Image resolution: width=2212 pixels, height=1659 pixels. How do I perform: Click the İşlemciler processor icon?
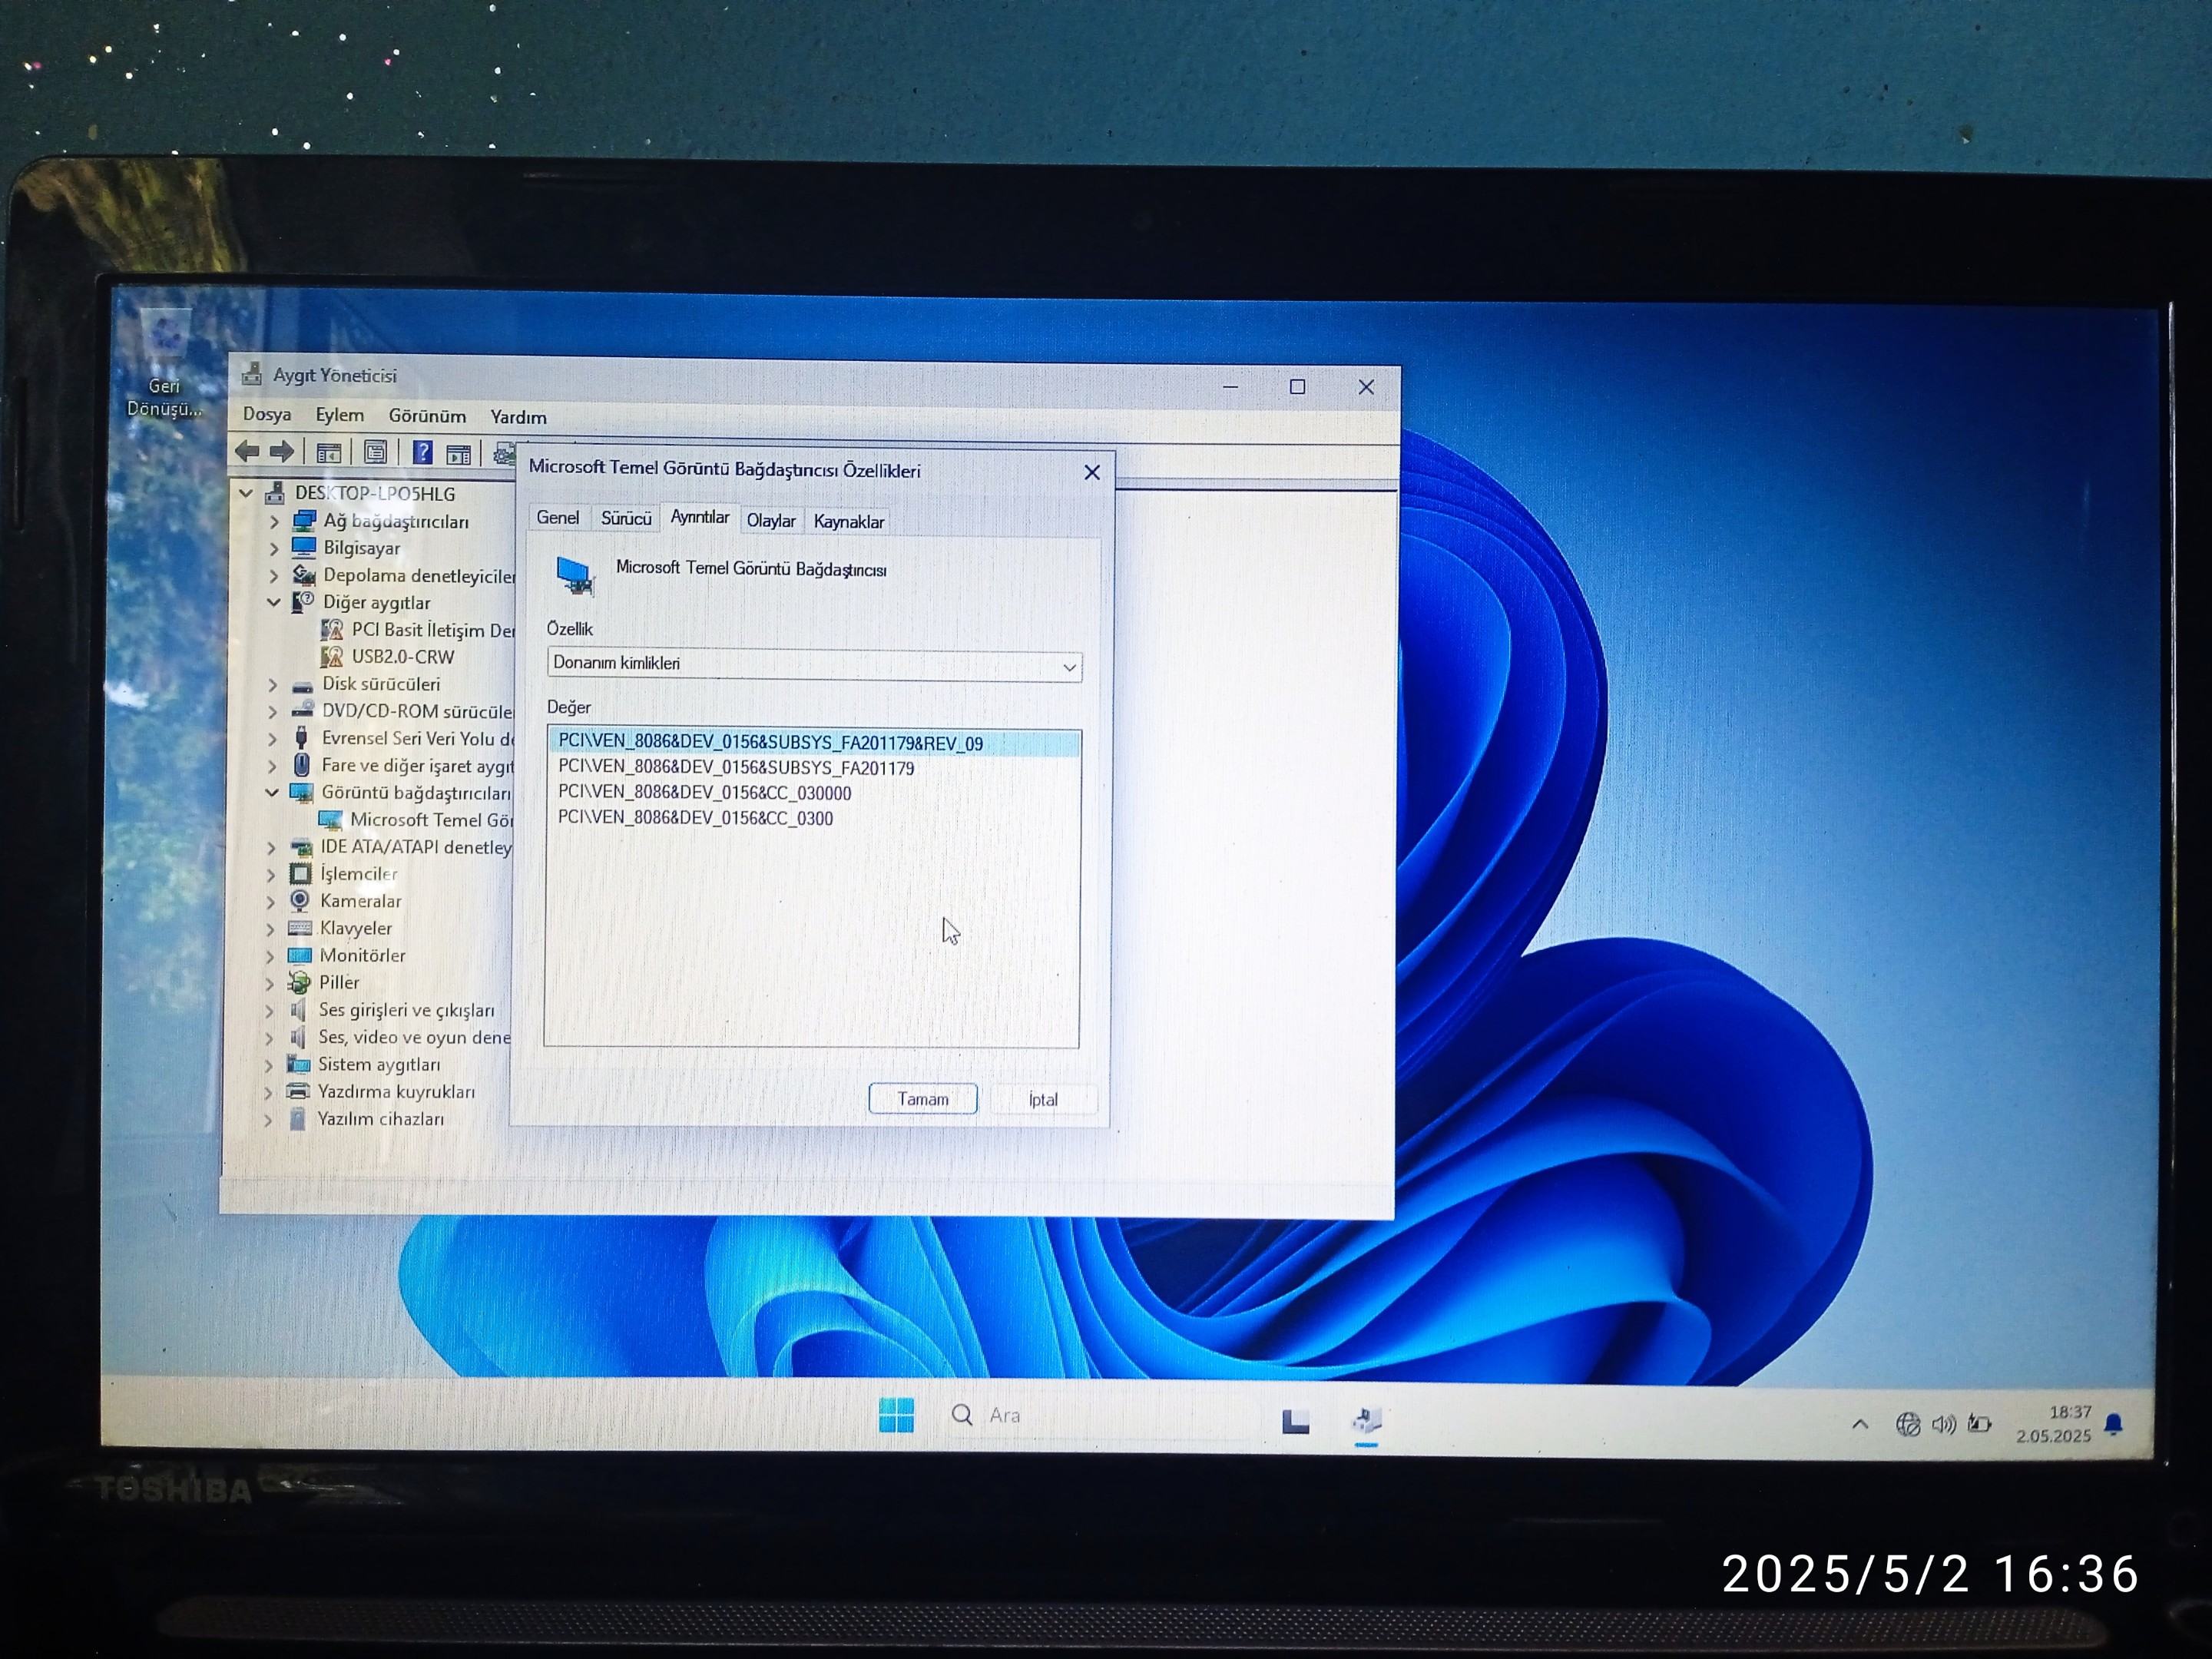coord(300,873)
